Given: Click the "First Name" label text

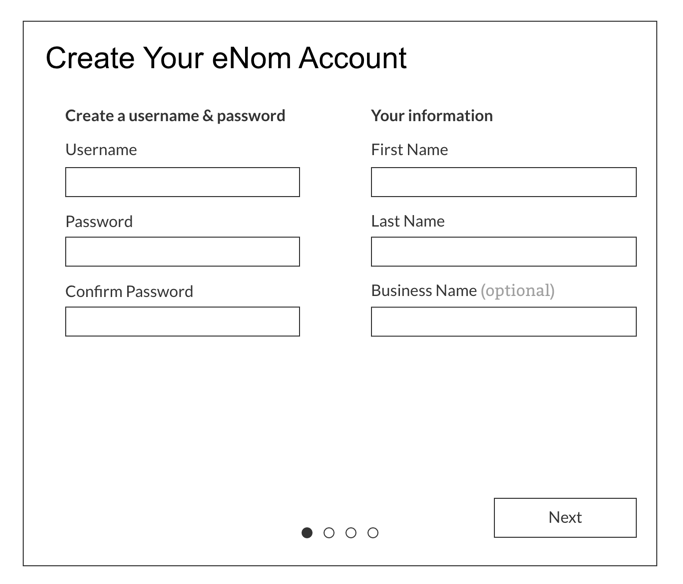Looking at the screenshot, I should [409, 150].
